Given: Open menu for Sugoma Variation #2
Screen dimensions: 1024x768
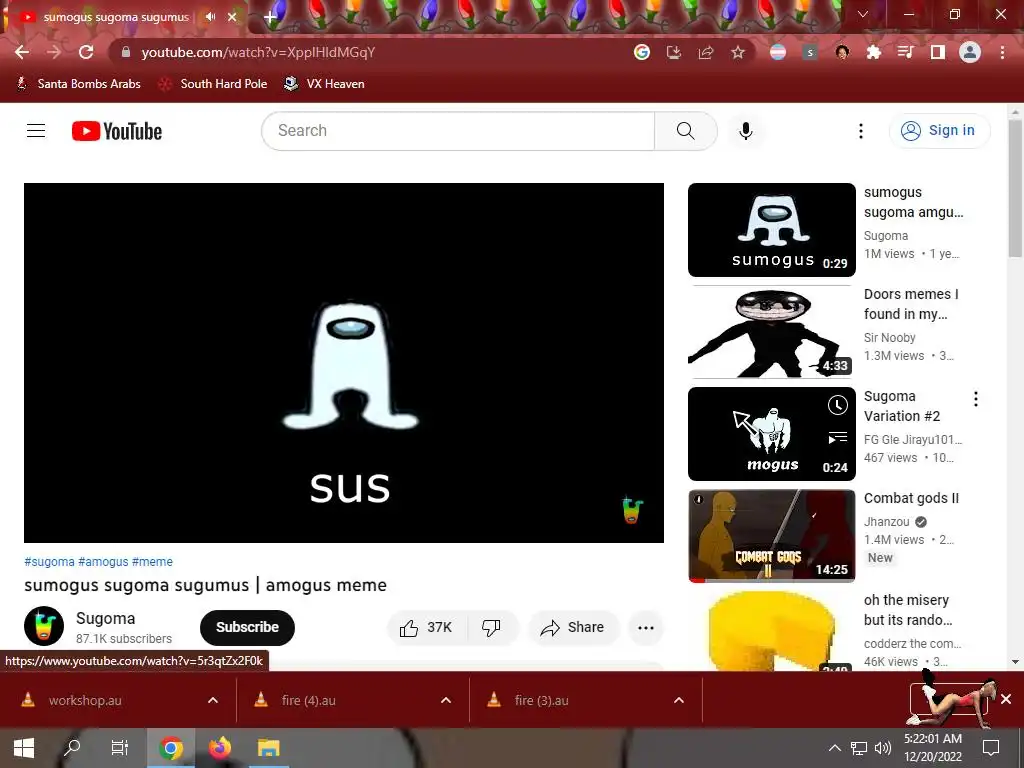Looking at the screenshot, I should (x=976, y=399).
